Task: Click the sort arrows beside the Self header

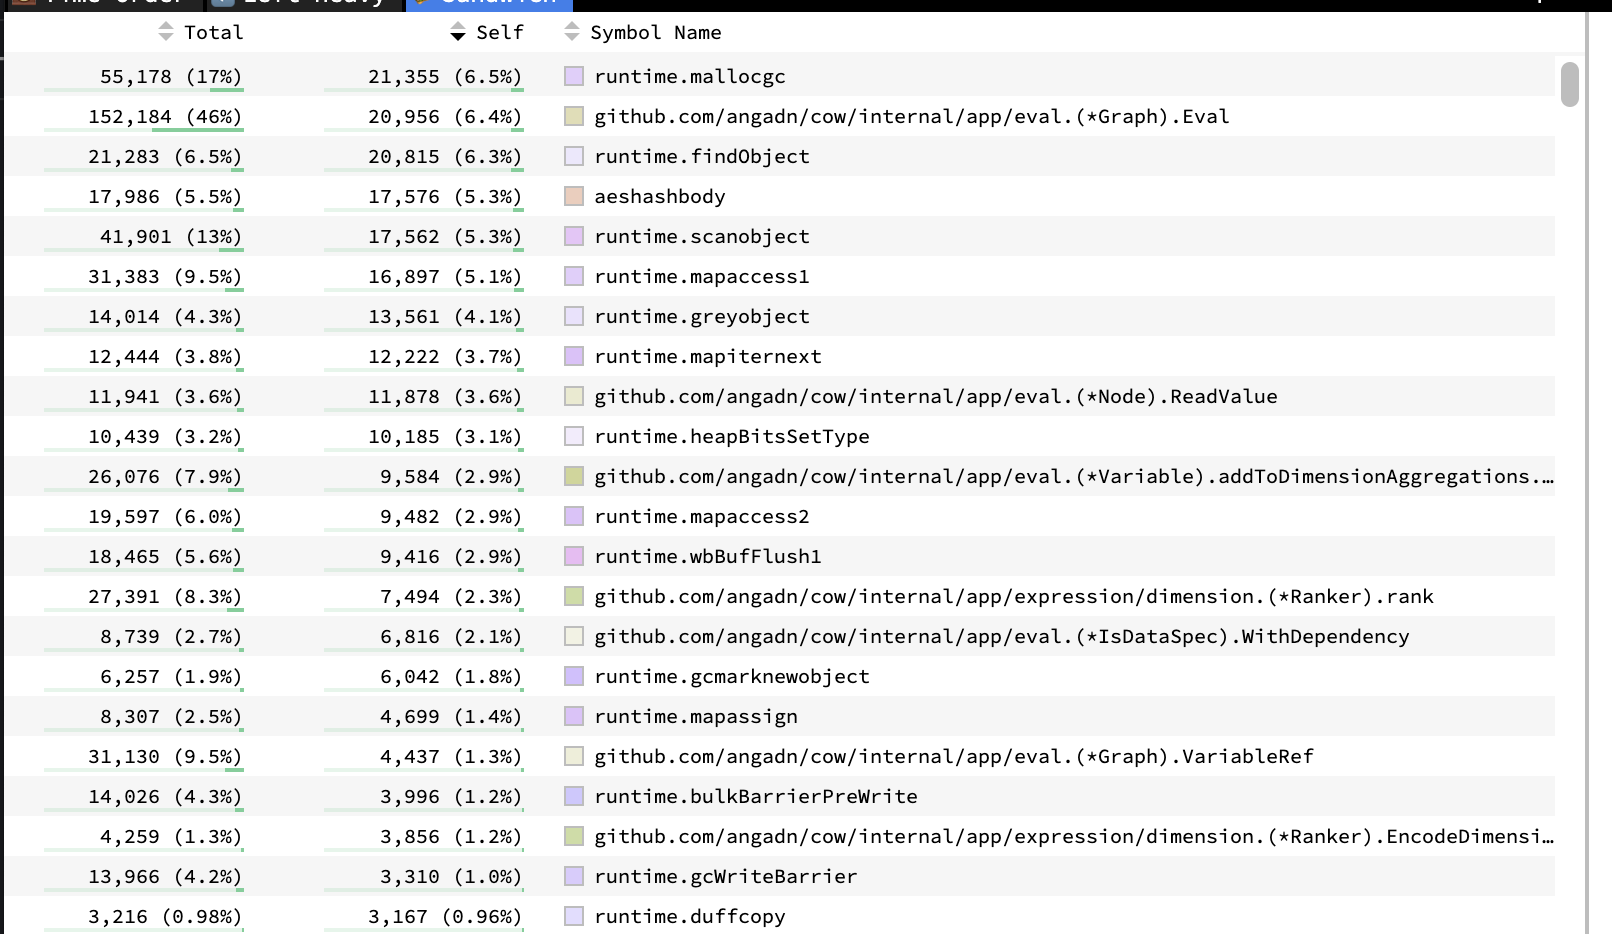Action: (458, 32)
